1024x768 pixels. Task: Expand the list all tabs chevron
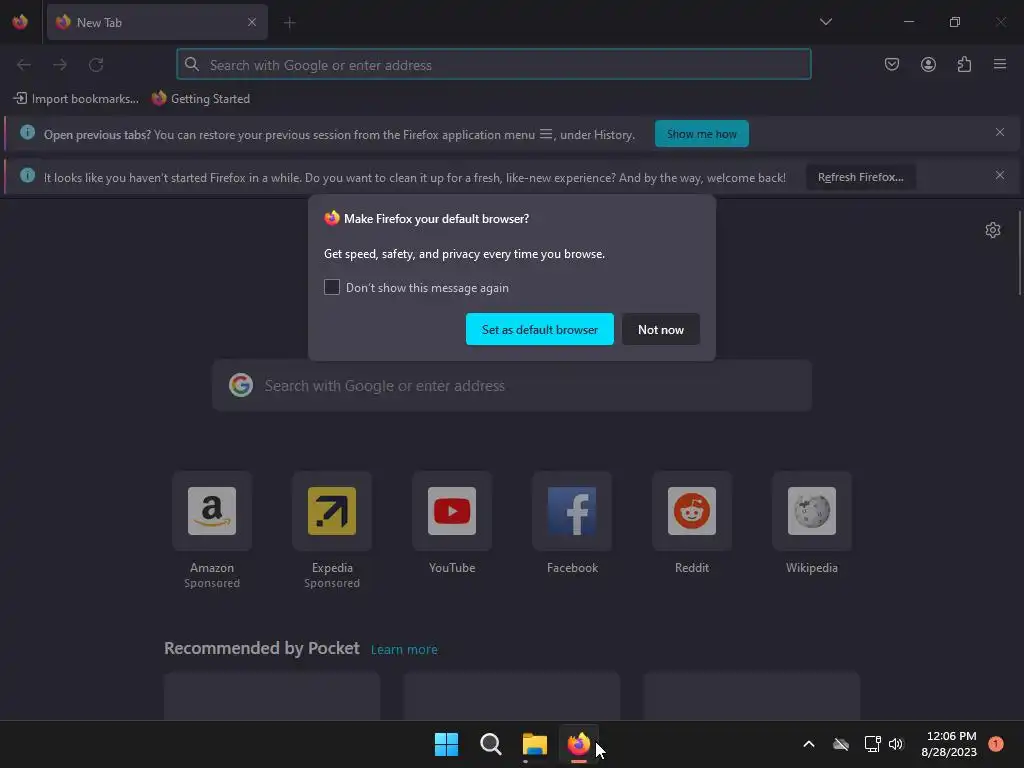(825, 22)
